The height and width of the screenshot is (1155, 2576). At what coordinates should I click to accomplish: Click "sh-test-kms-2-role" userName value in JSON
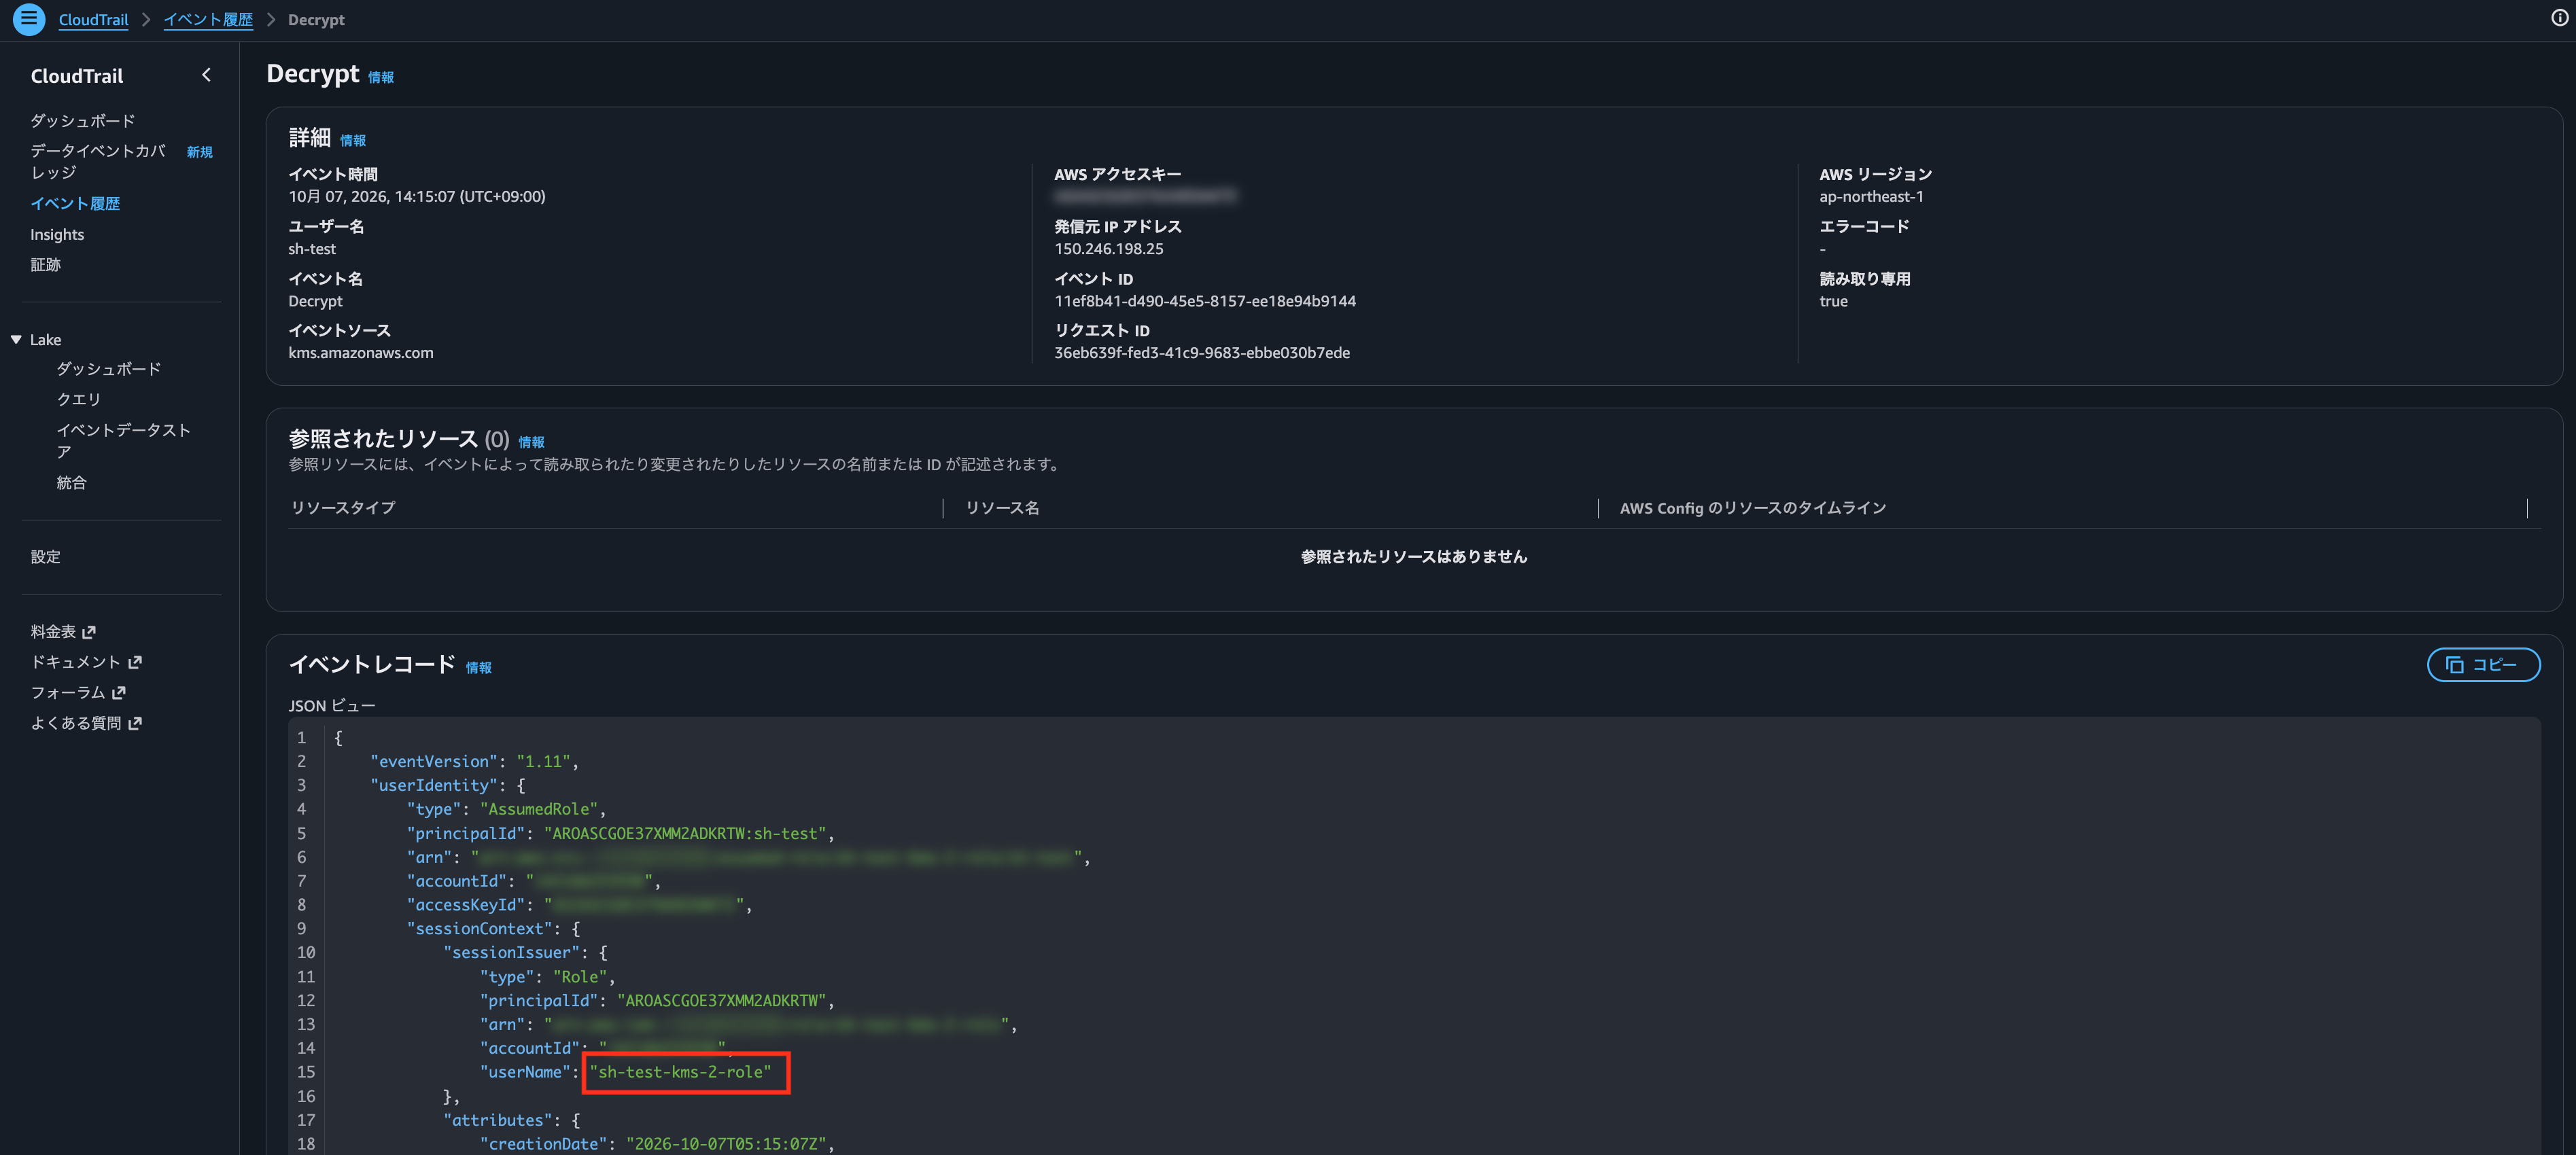tap(680, 1072)
